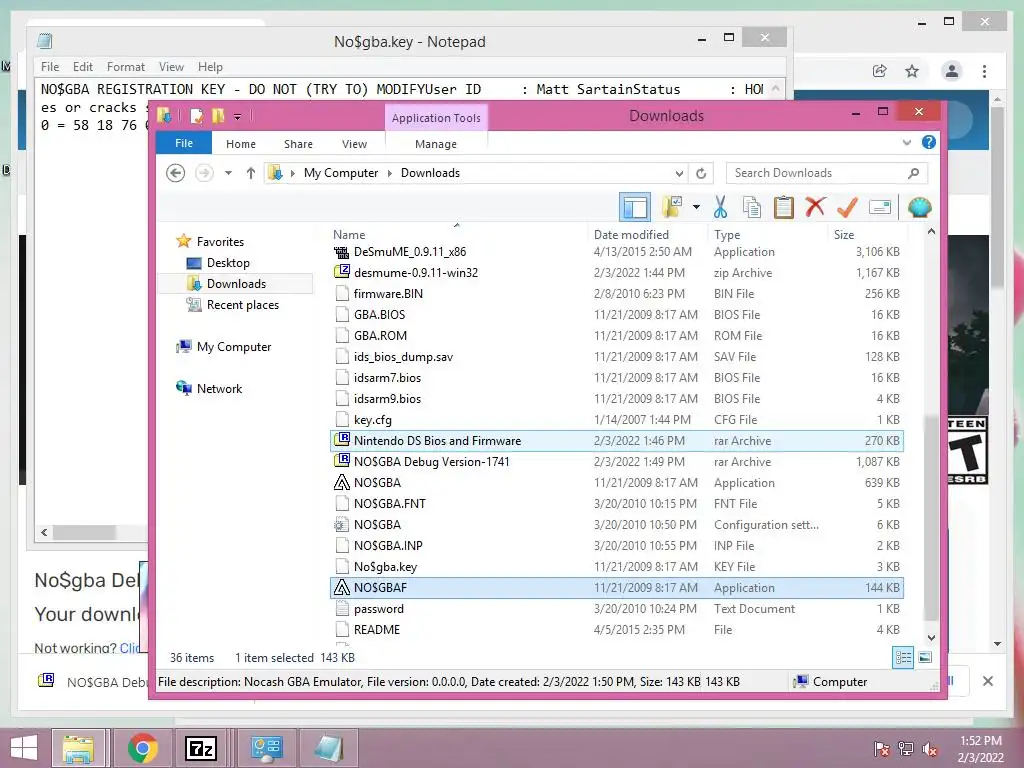Open recent locations dropdown arrow
Viewport: 1024px width, 768px height.
point(228,173)
